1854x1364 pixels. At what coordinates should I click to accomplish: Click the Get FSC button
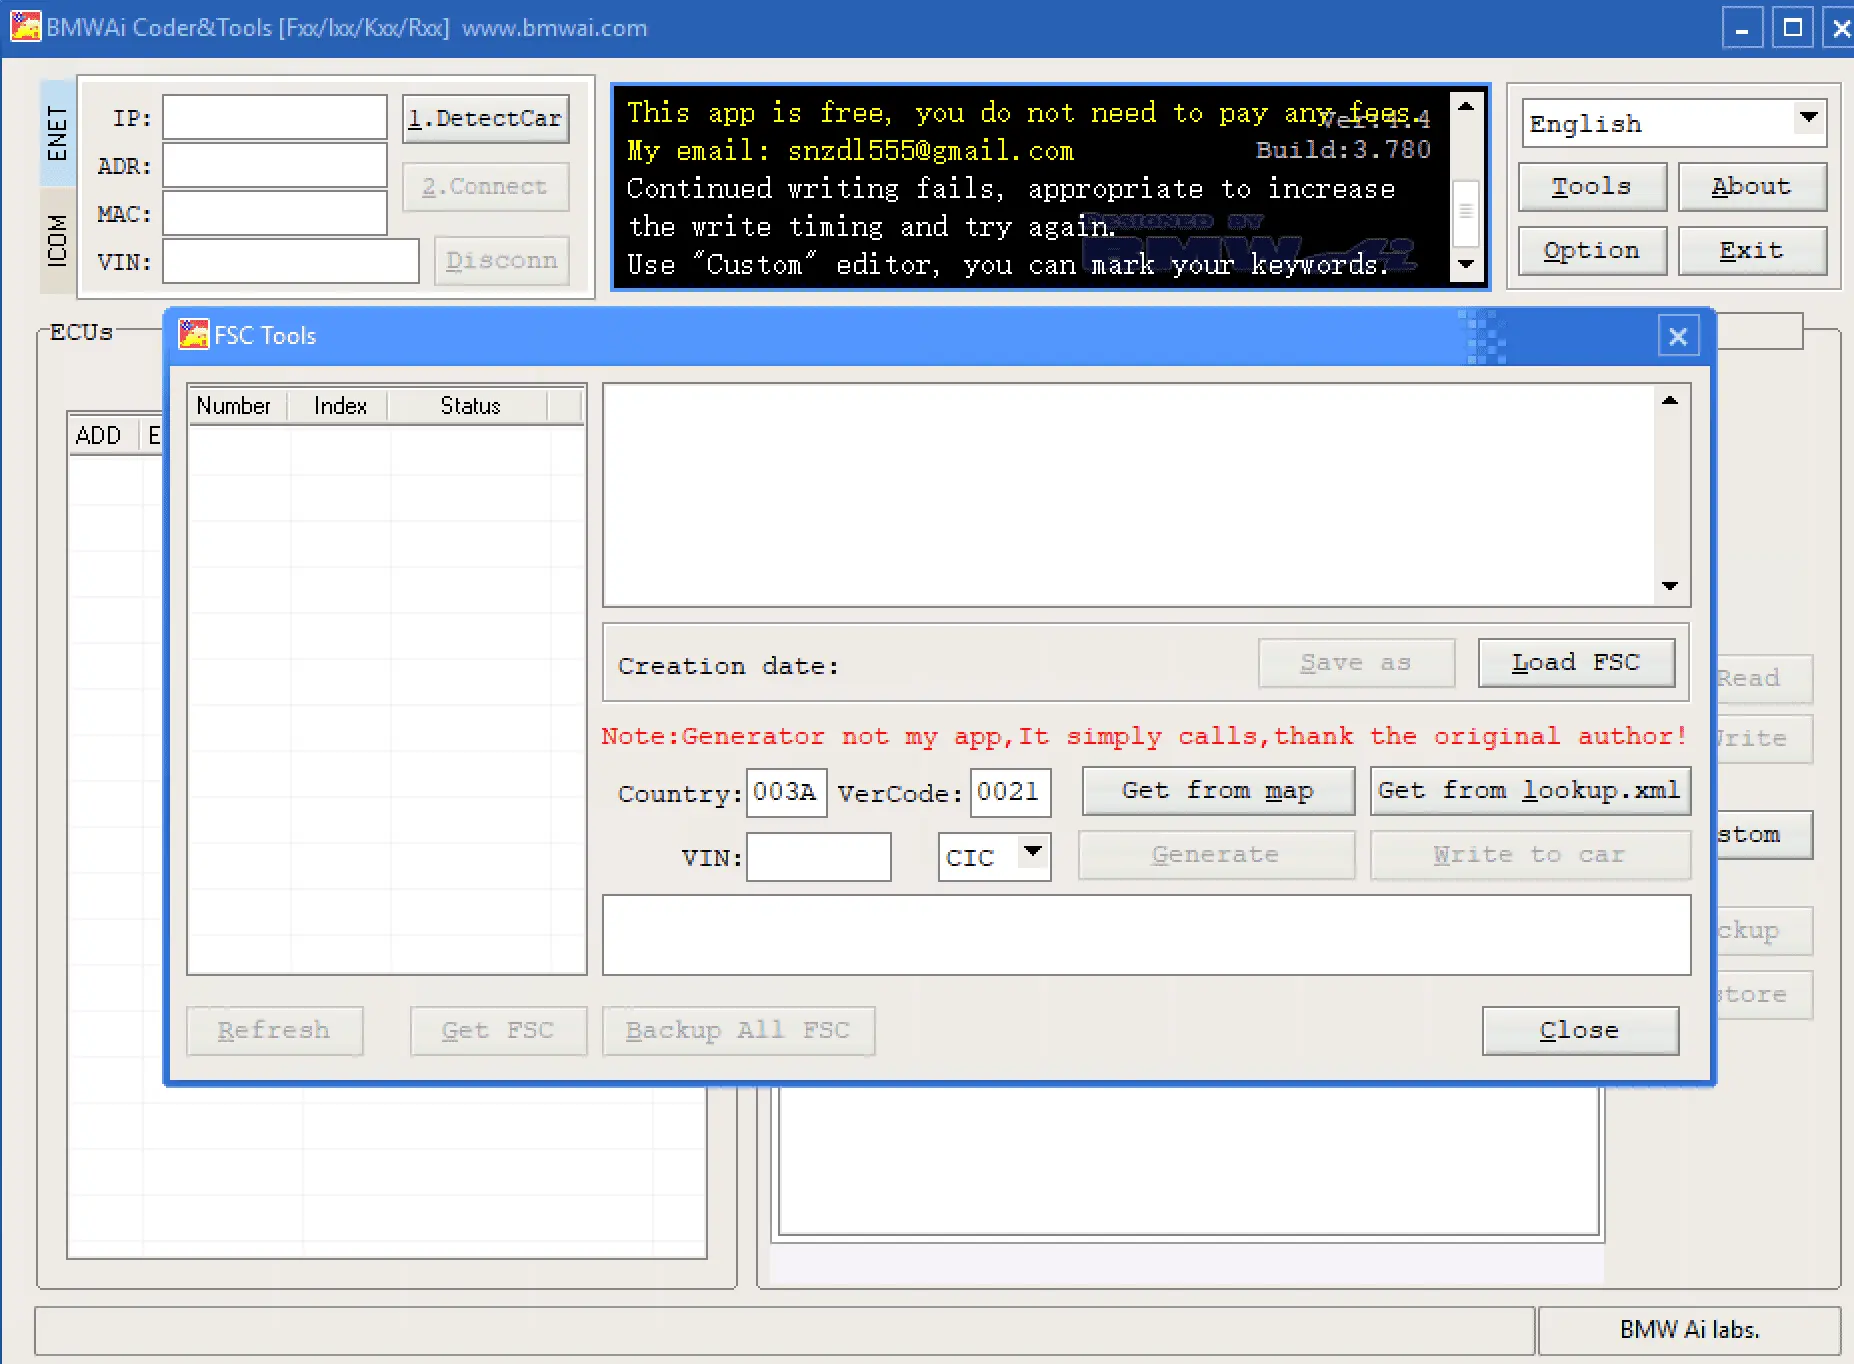(498, 1031)
